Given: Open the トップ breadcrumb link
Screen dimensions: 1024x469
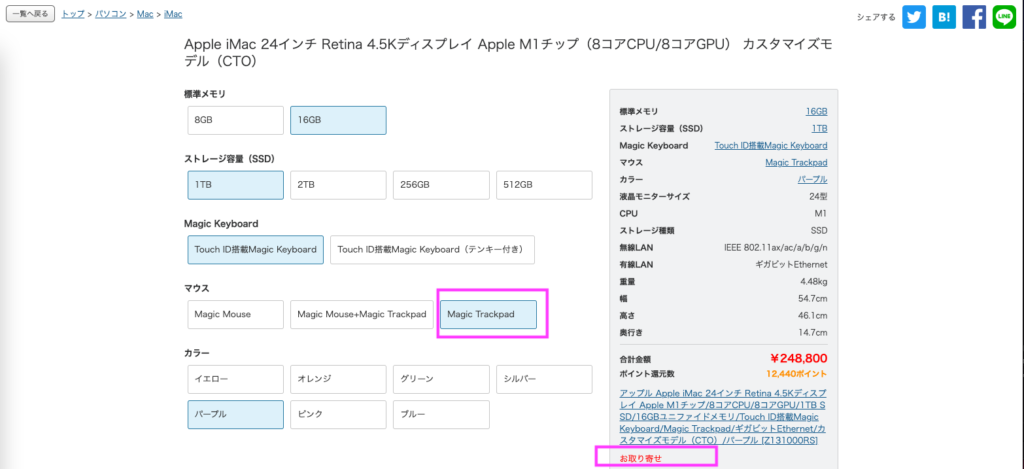Looking at the screenshot, I should click(73, 14).
